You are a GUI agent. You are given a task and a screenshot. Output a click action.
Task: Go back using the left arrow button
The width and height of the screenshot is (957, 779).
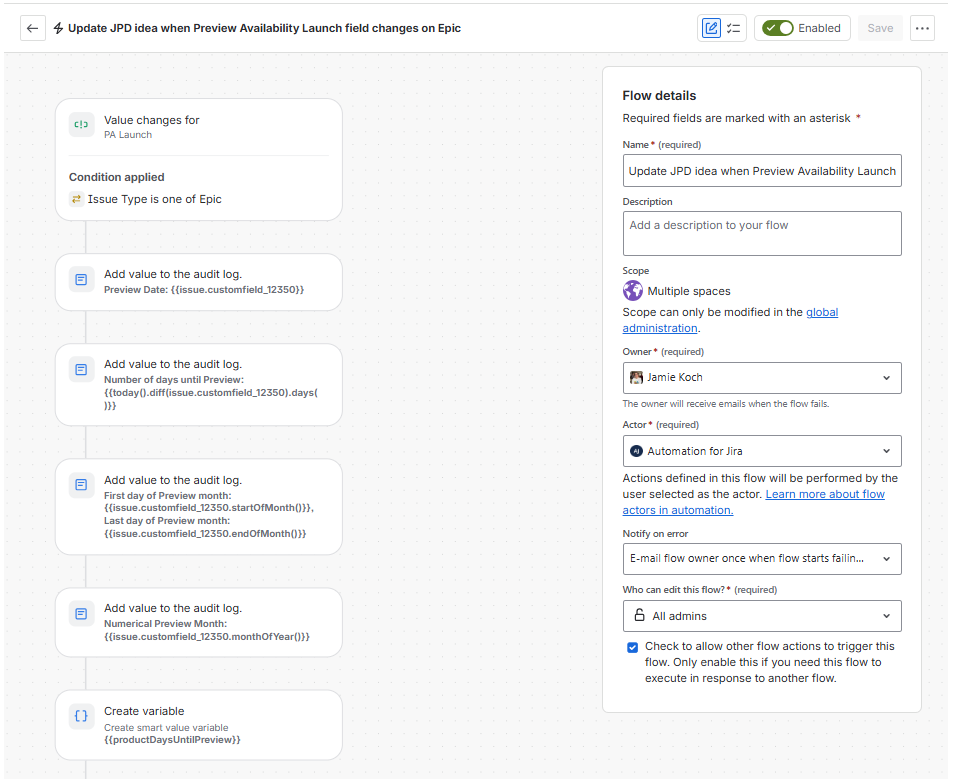pyautogui.click(x=32, y=28)
